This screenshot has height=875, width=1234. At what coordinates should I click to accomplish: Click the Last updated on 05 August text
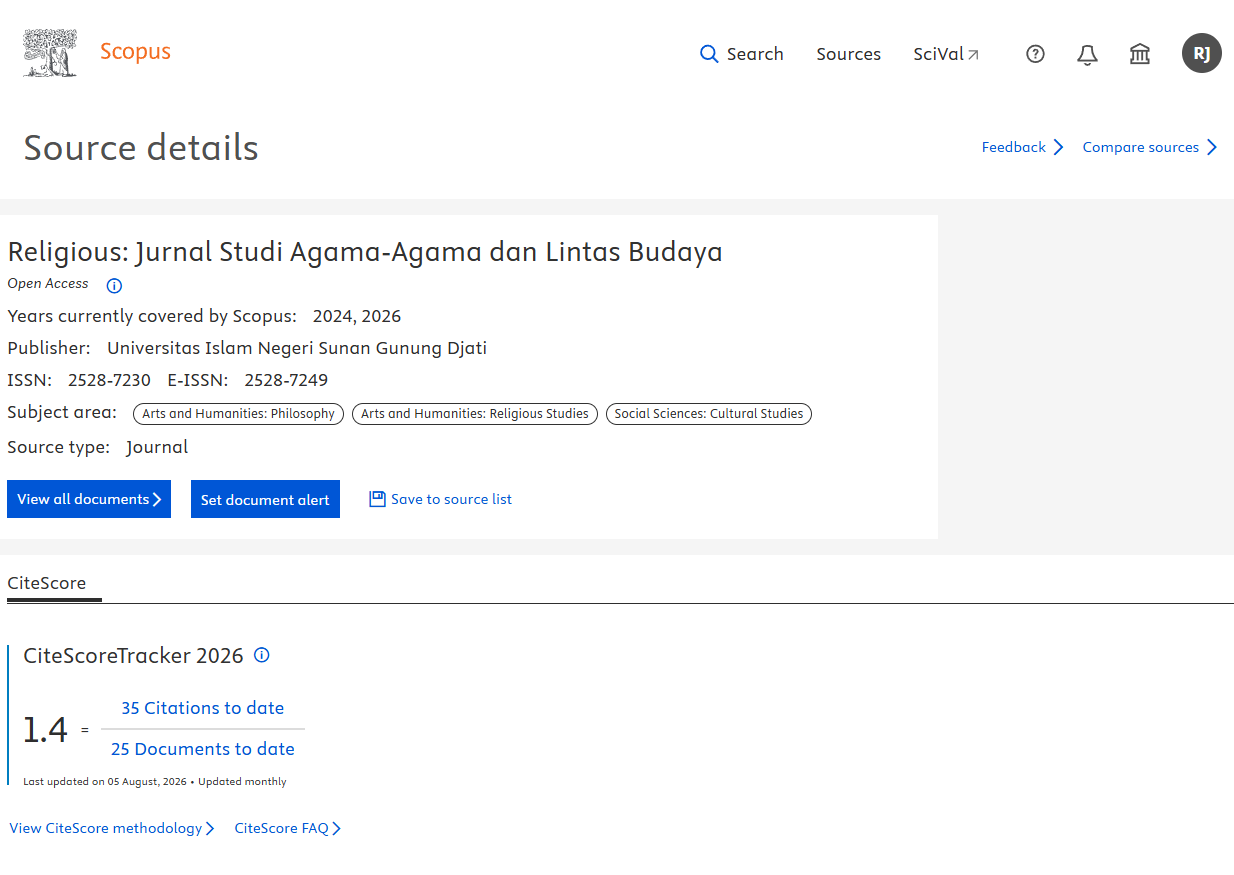click(105, 782)
